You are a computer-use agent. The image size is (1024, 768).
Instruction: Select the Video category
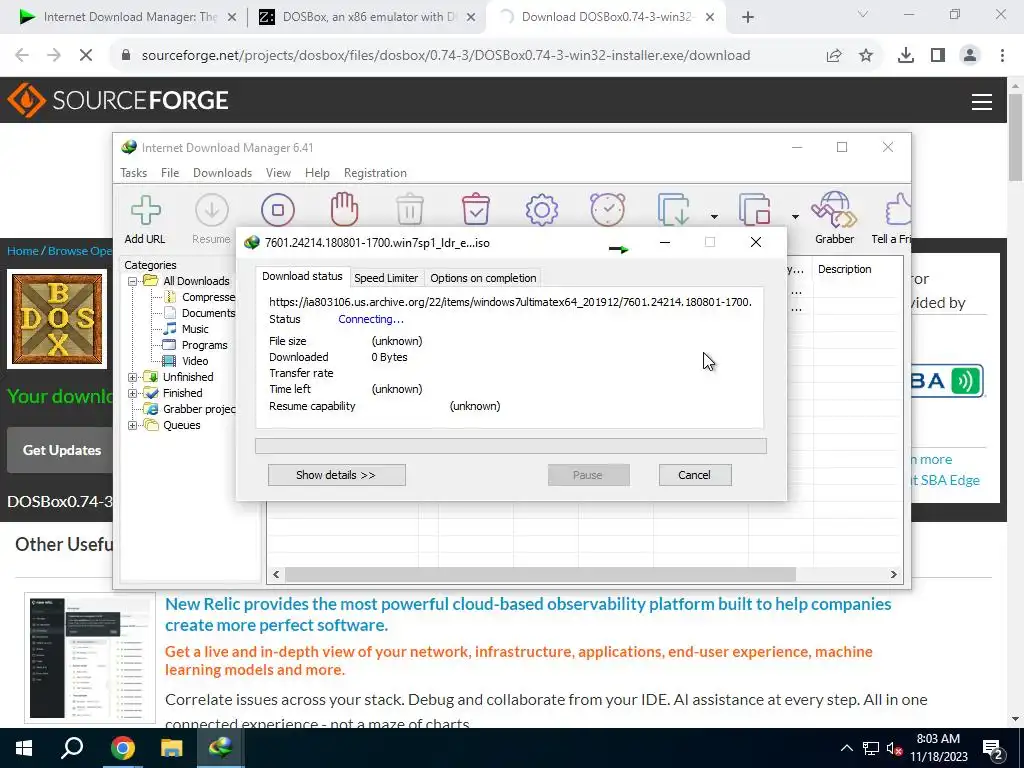click(x=195, y=361)
